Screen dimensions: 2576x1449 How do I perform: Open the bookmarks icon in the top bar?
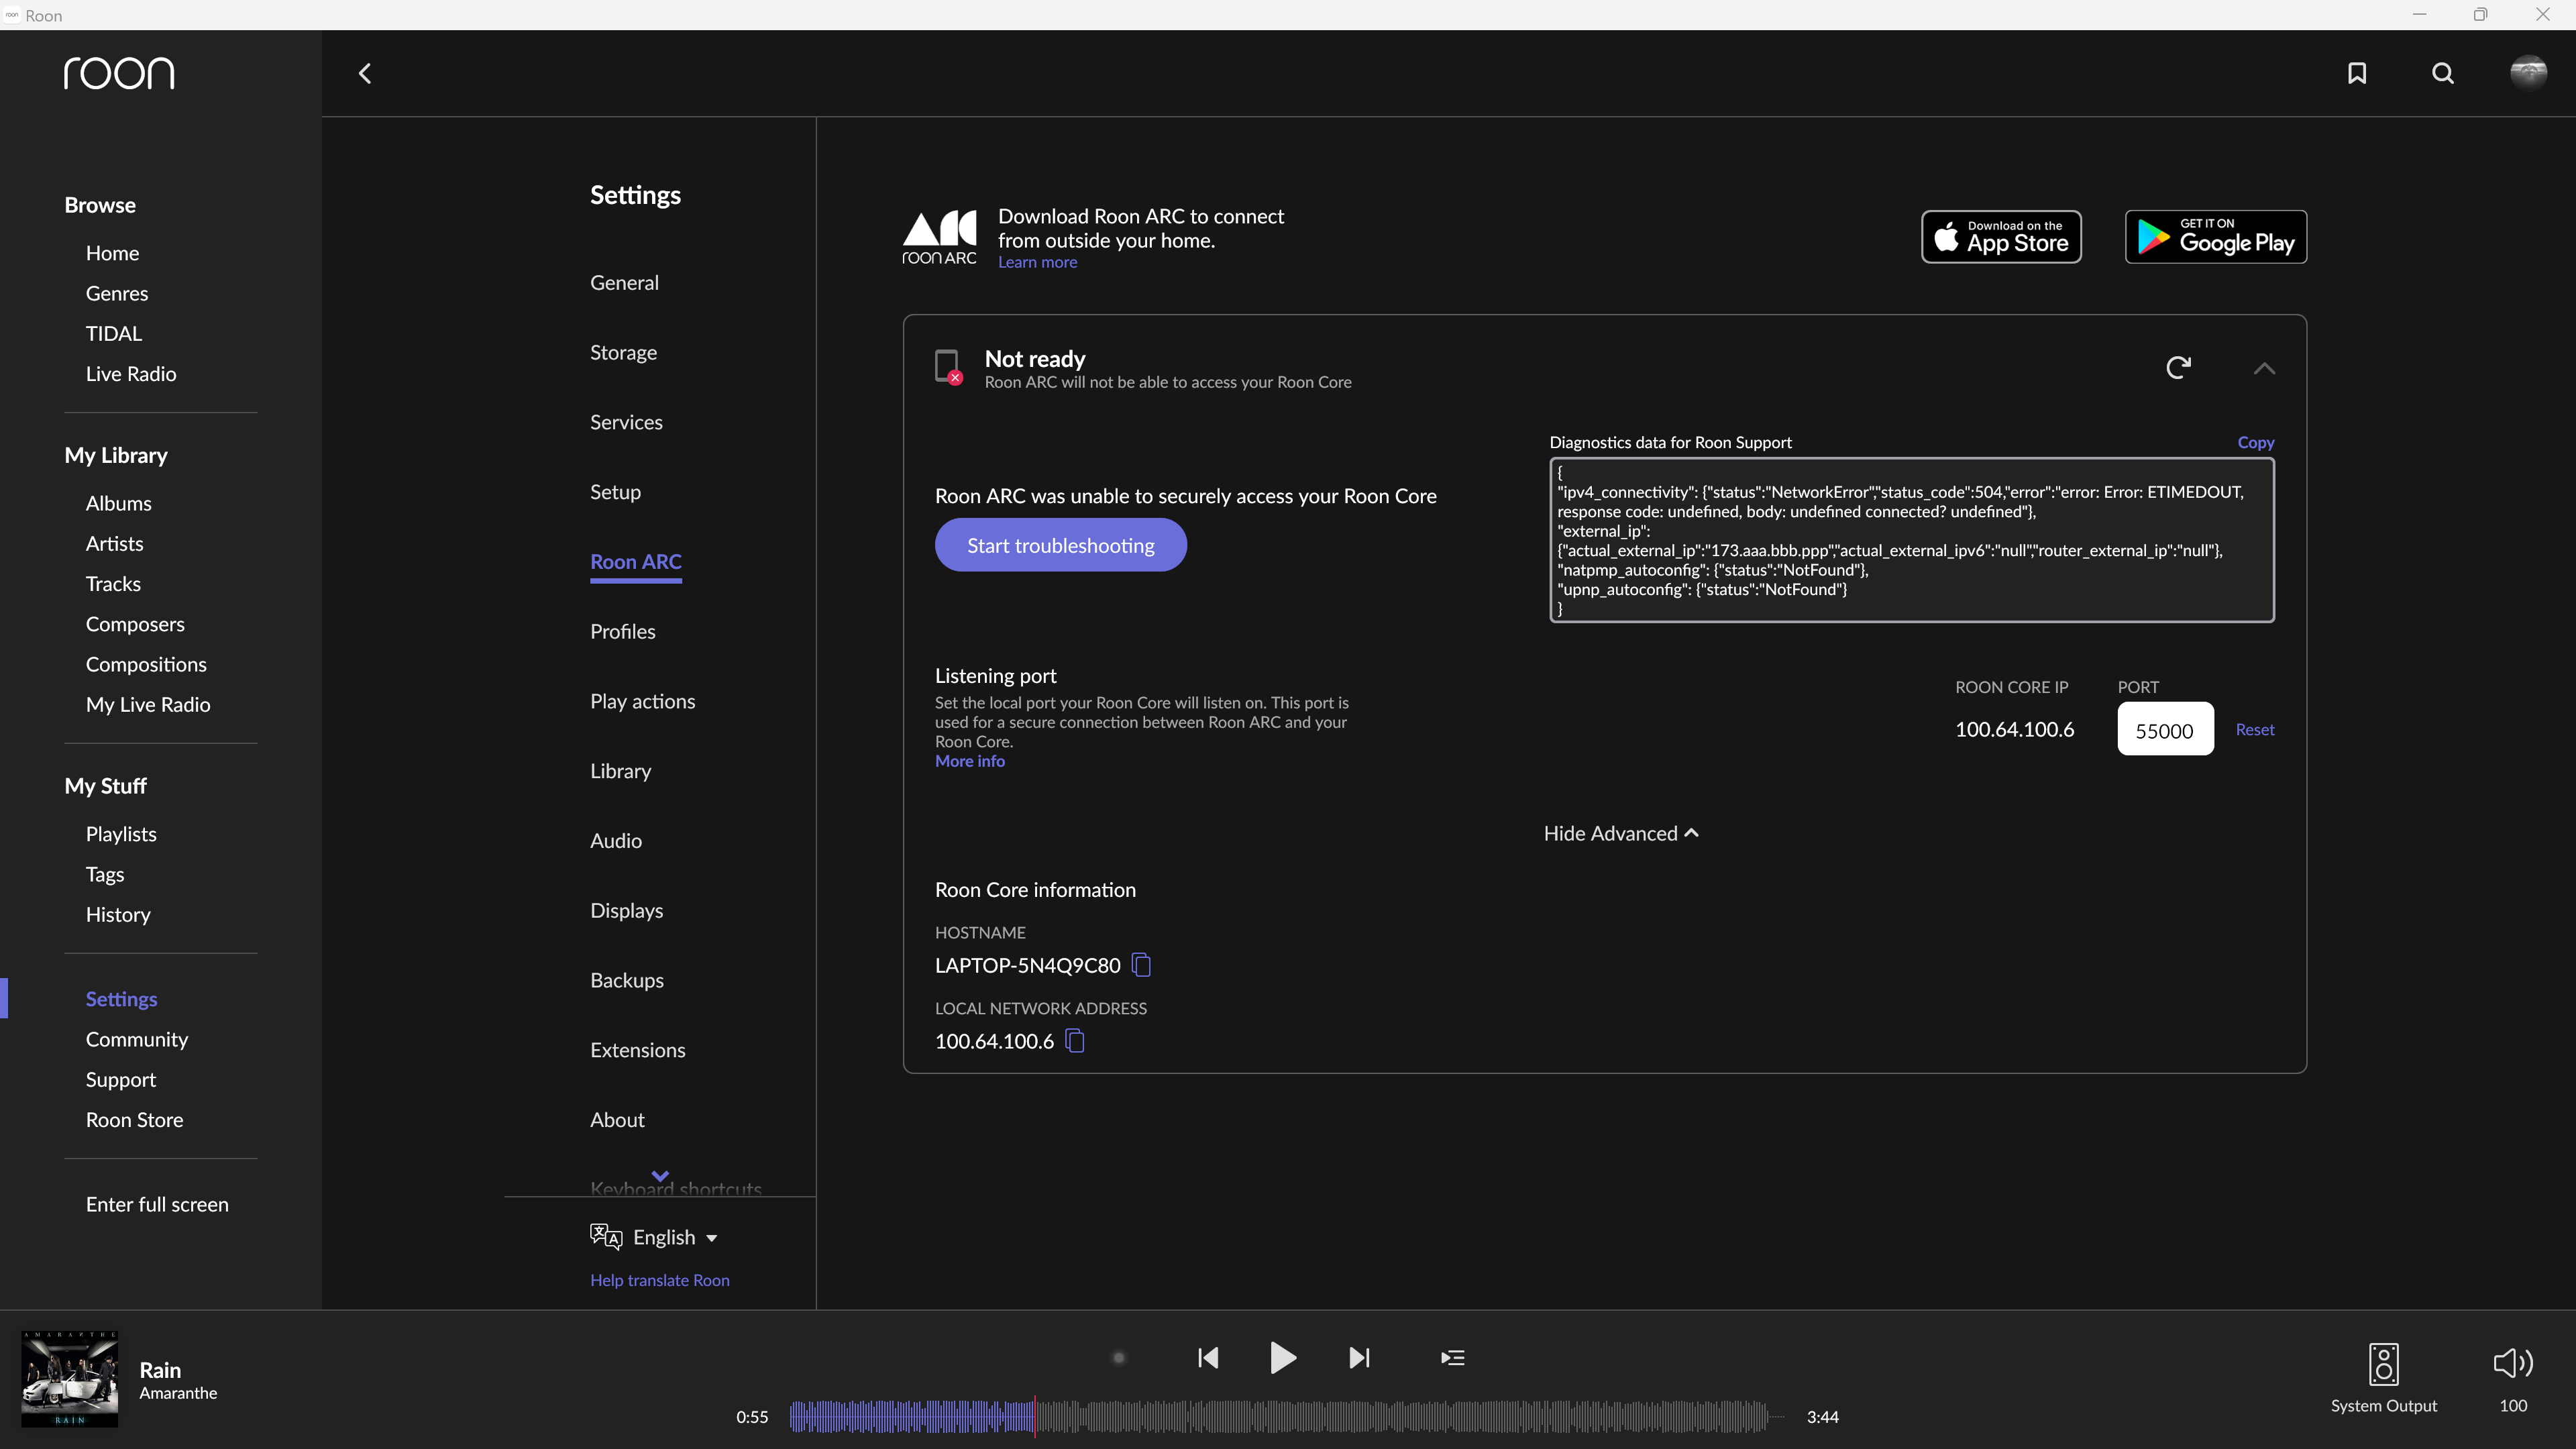(2357, 73)
